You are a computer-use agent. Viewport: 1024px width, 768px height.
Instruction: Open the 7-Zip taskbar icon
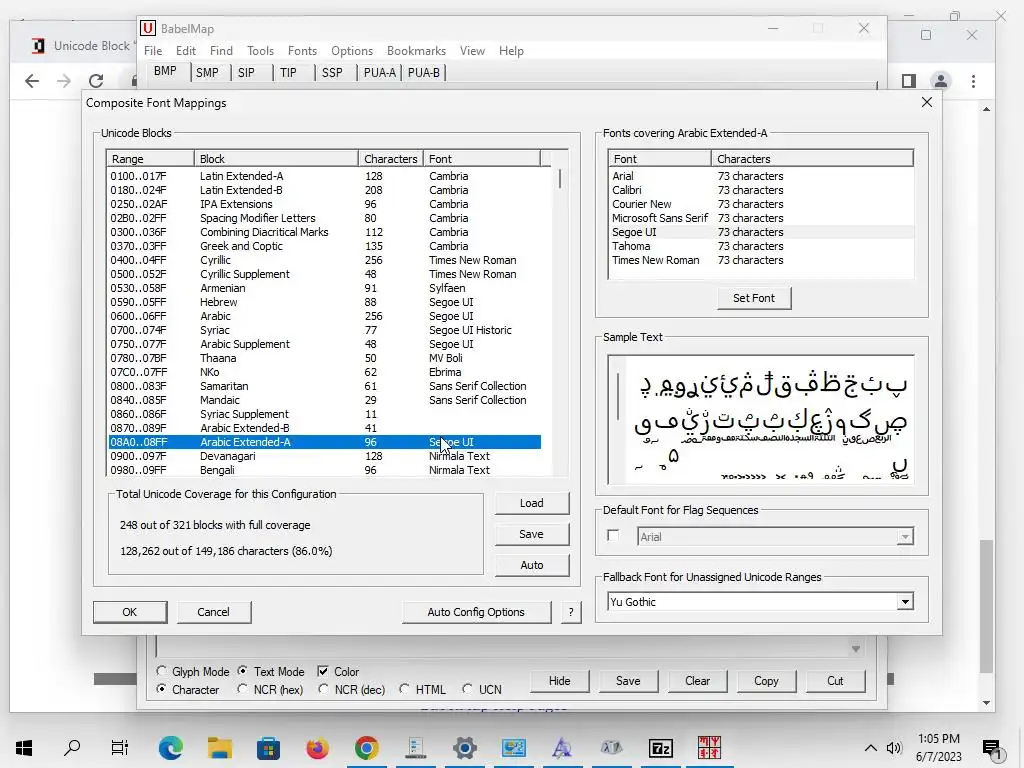660,748
